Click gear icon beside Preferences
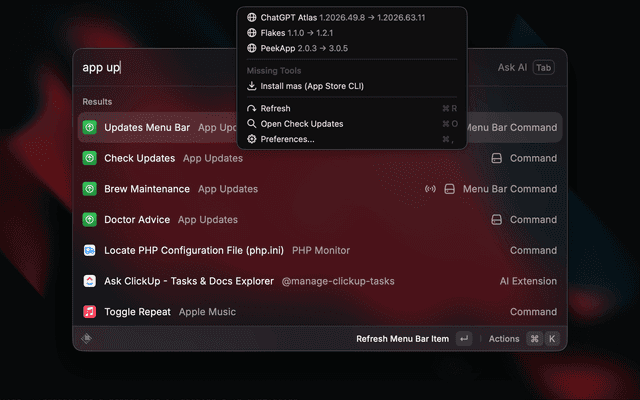640x400 pixels. coord(252,139)
